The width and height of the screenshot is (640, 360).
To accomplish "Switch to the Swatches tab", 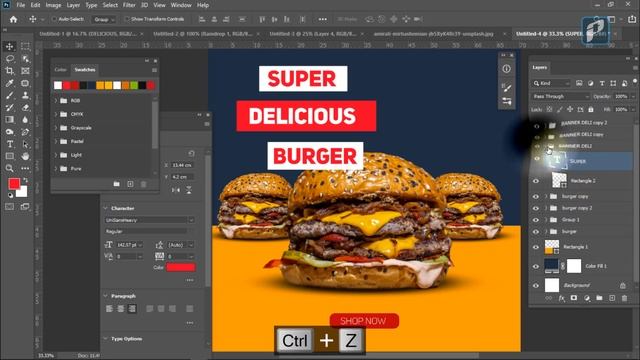I will (85, 70).
